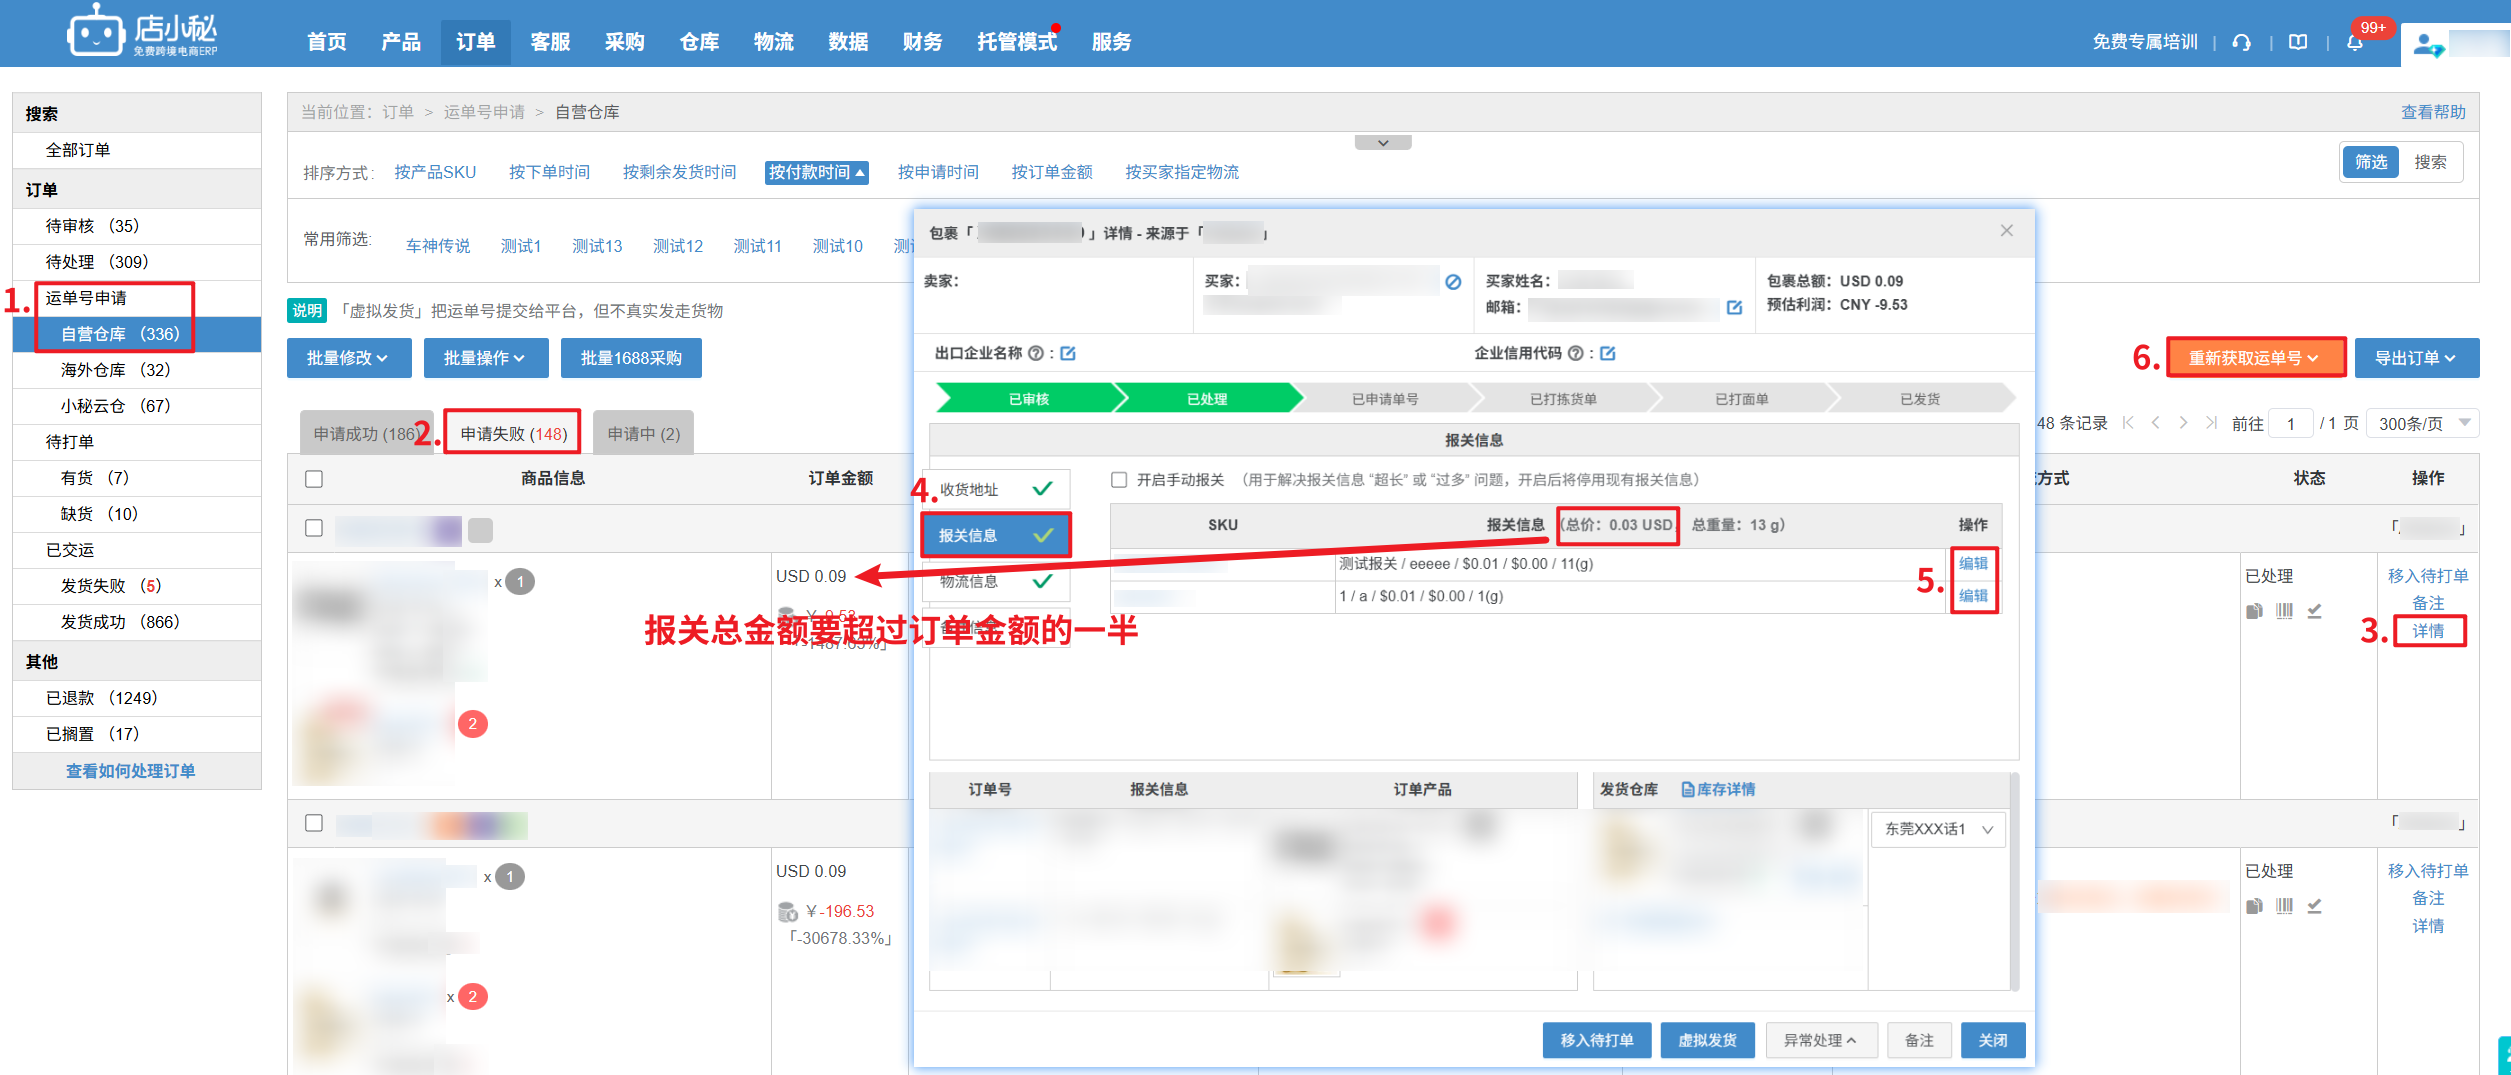Tick the select-all checkbox in table header
This screenshot has height=1075, width=2511.
pyautogui.click(x=314, y=479)
